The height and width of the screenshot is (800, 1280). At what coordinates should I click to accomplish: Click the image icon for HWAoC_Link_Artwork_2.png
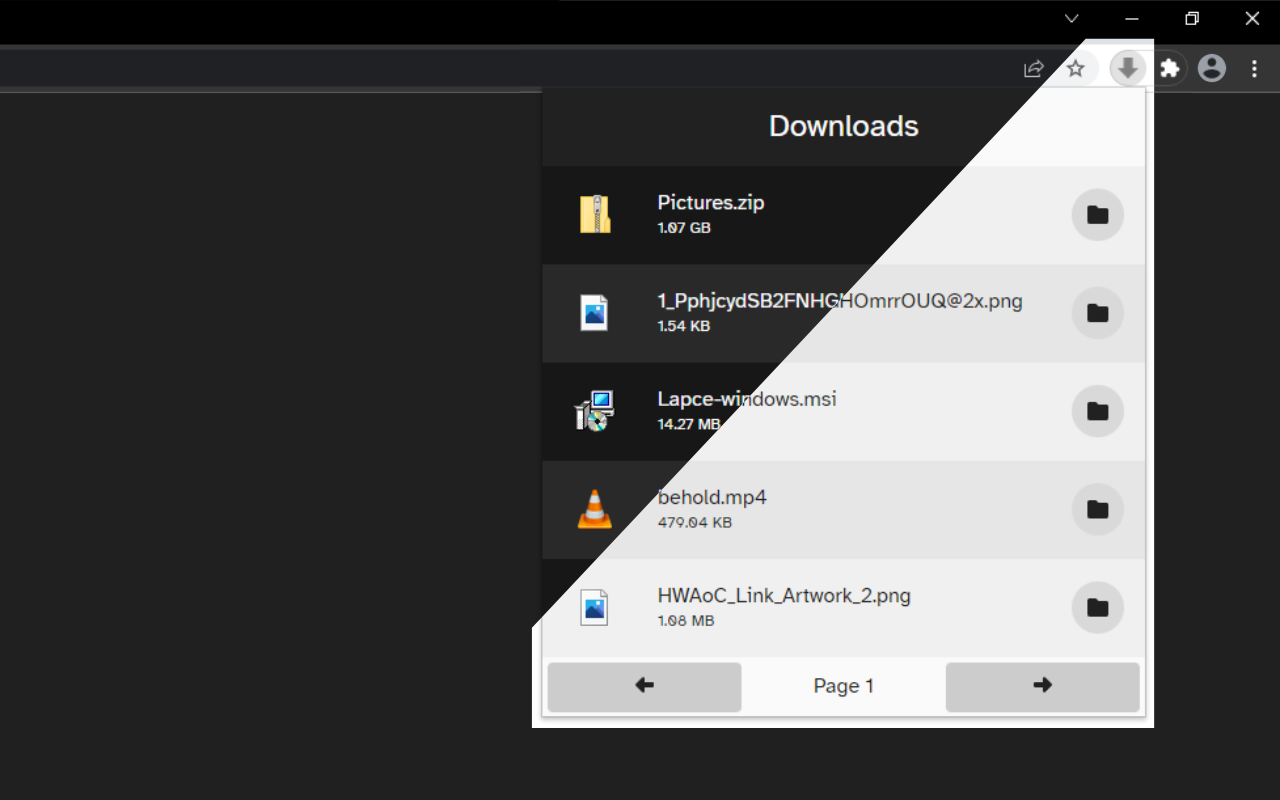coord(594,606)
